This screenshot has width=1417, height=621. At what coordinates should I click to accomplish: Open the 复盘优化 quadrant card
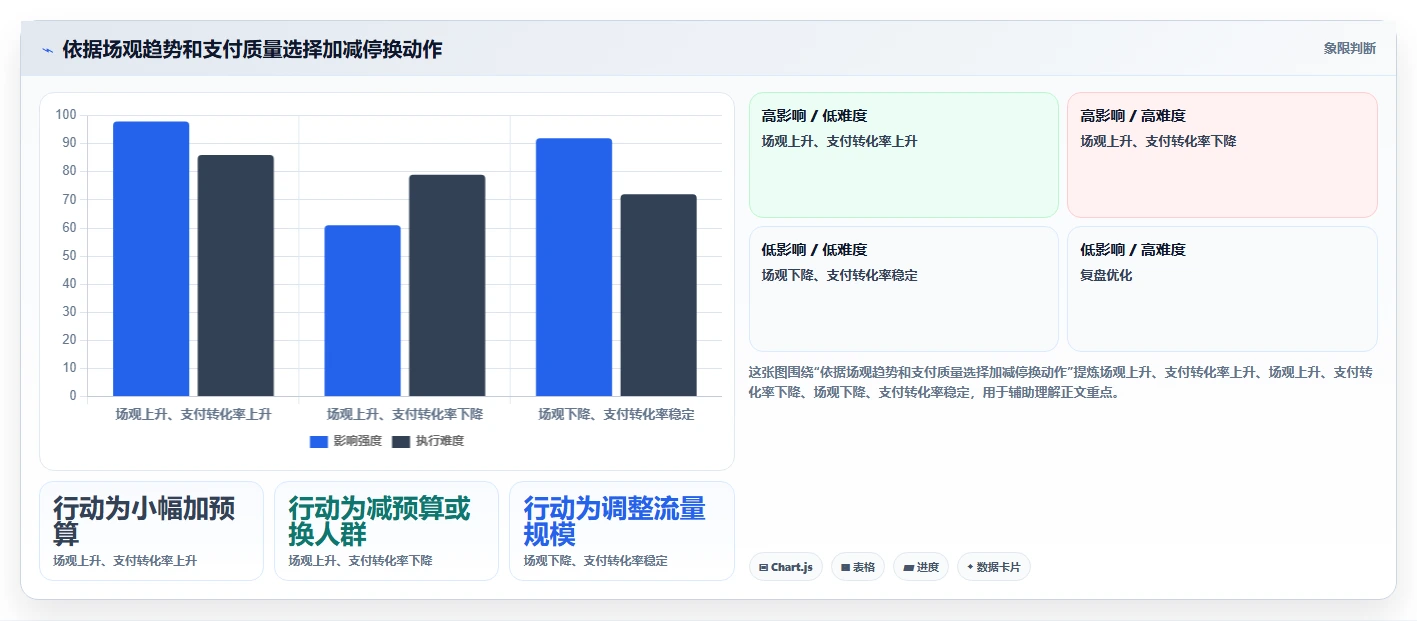click(x=1222, y=289)
